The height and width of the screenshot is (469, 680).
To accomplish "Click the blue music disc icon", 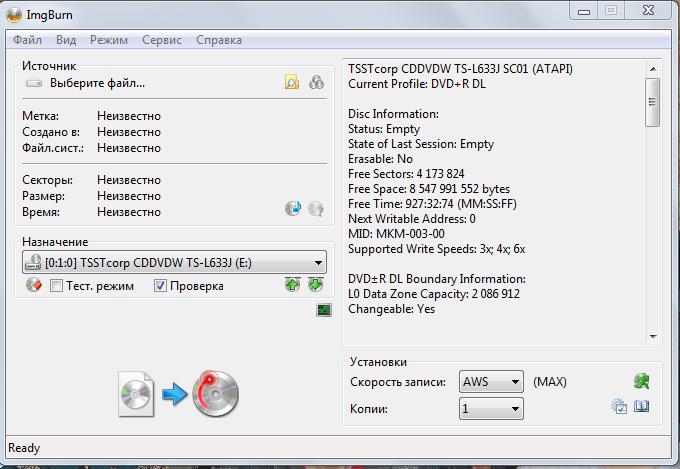I will [292, 208].
